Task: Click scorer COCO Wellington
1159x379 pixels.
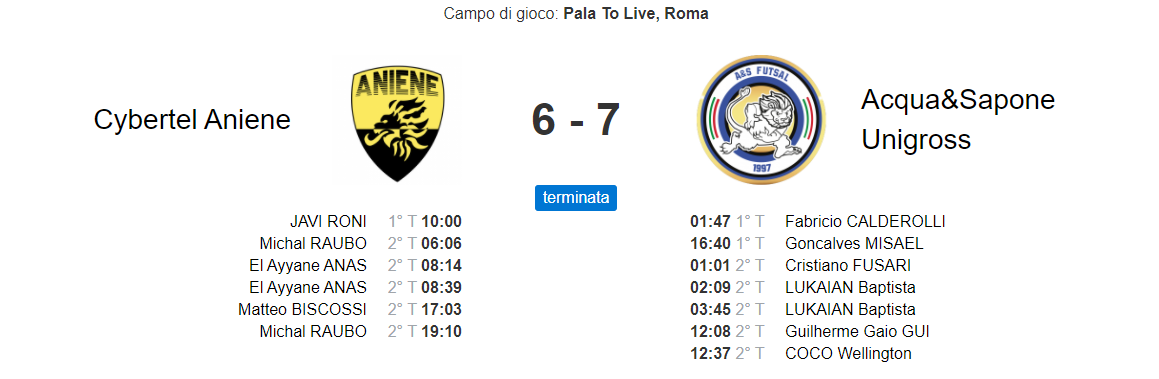Action: coord(848,354)
